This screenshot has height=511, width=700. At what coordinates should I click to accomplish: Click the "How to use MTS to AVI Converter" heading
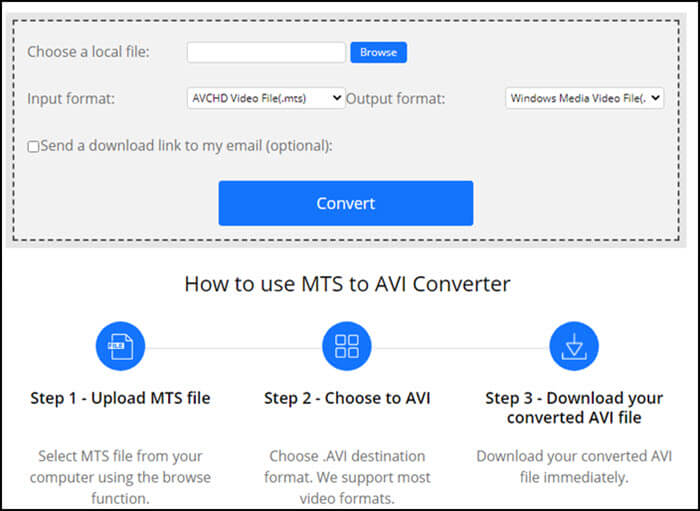(x=347, y=284)
